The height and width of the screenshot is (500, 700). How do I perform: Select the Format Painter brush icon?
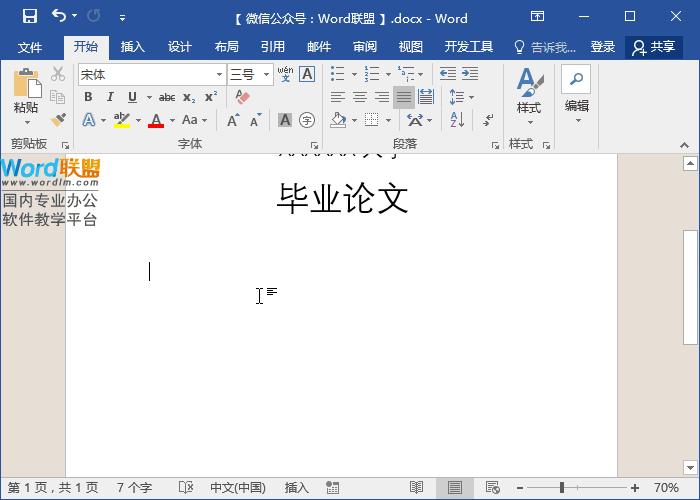[x=58, y=120]
